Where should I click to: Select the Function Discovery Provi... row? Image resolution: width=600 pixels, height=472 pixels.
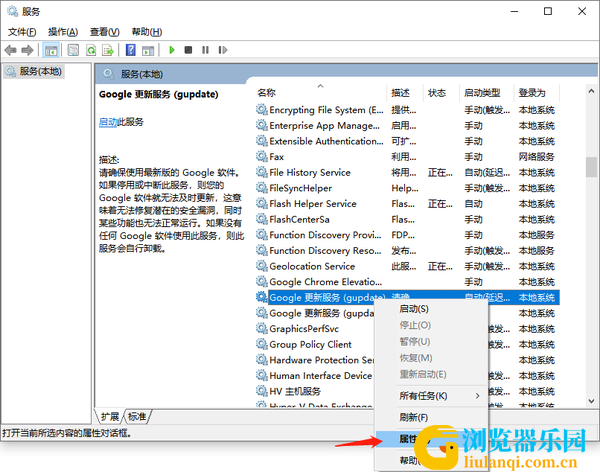pyautogui.click(x=407, y=235)
